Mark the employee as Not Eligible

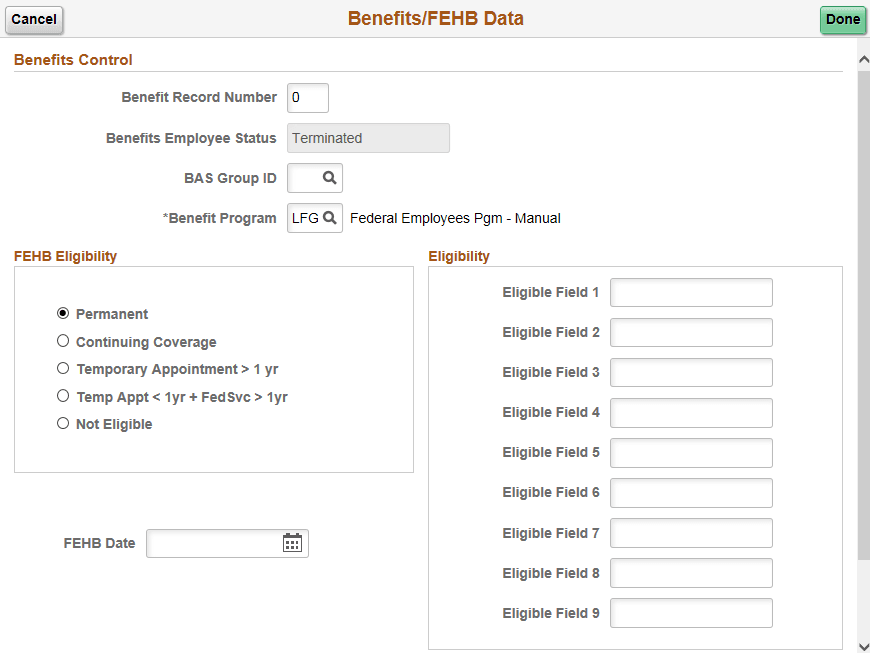63,423
